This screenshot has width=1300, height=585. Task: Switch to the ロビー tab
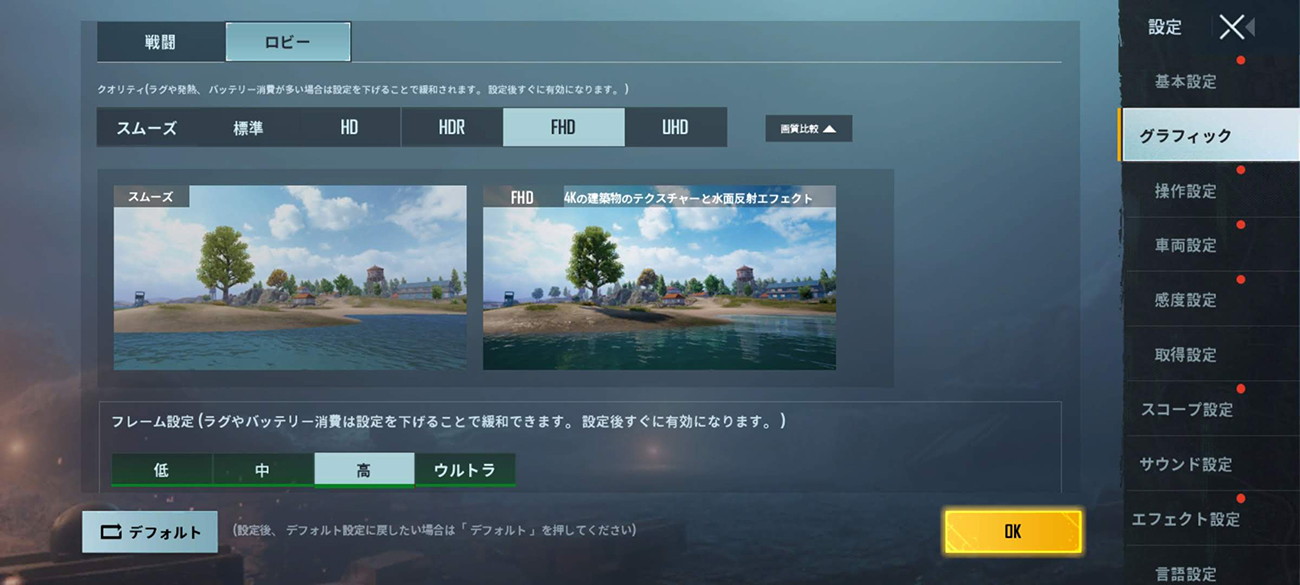[x=288, y=43]
